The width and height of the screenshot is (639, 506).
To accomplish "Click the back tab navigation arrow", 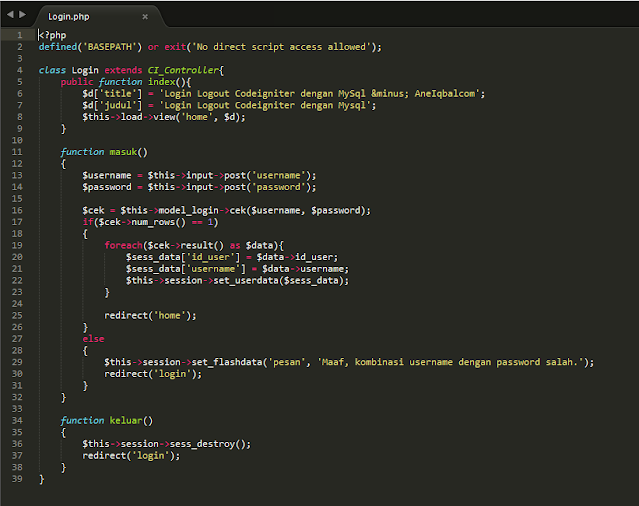I will coord(10,15).
